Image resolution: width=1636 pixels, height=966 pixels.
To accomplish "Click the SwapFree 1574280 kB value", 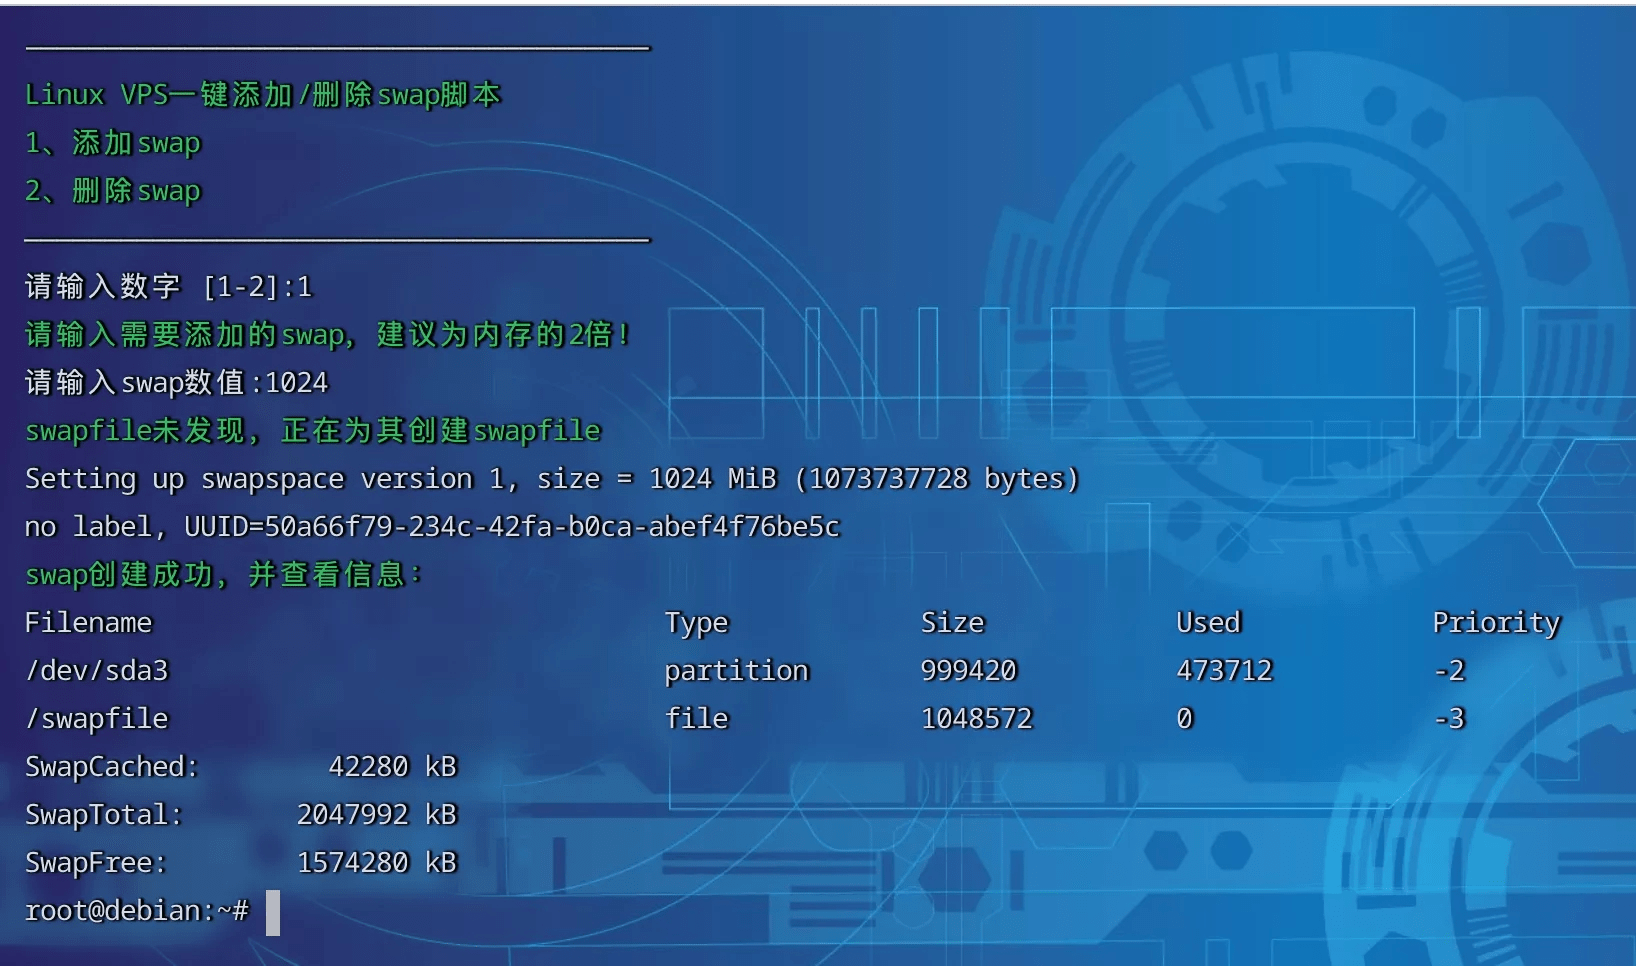I will tap(377, 863).
